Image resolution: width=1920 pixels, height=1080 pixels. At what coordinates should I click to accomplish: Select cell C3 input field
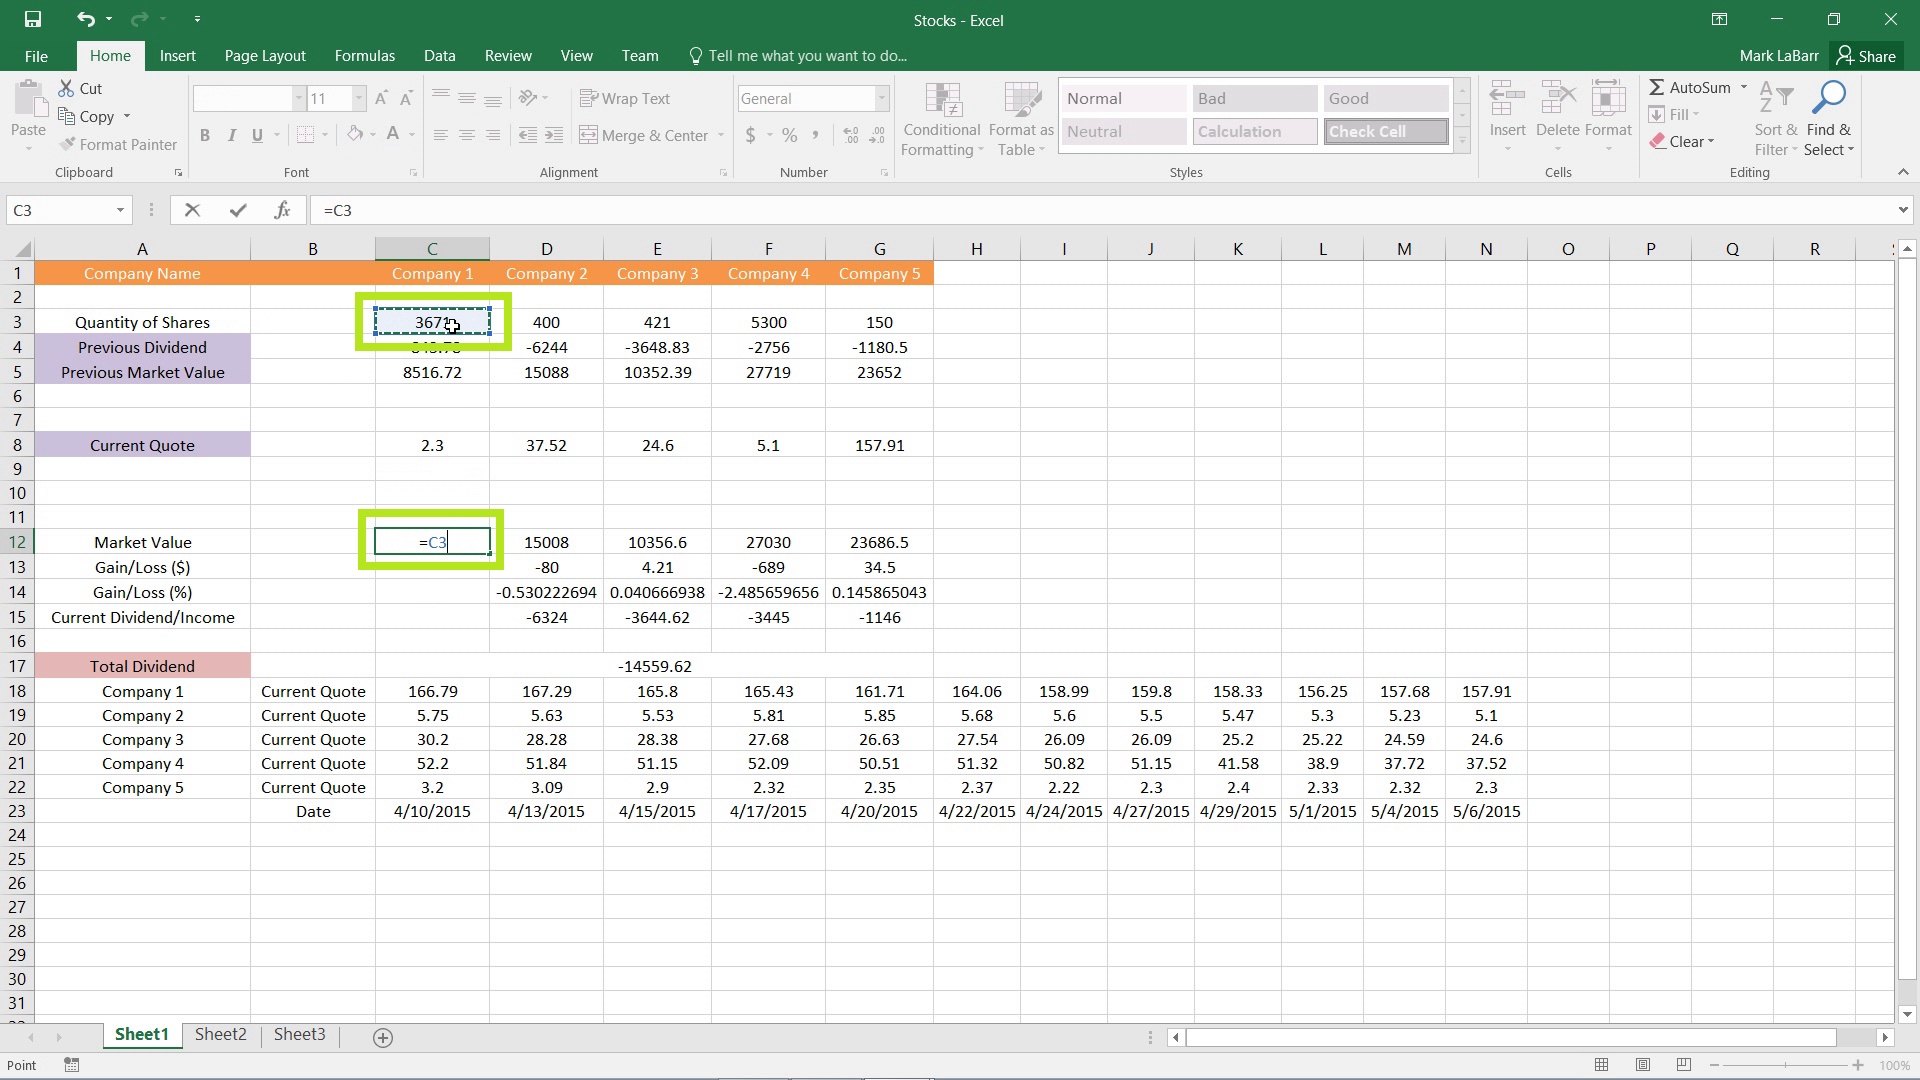pyautogui.click(x=431, y=322)
